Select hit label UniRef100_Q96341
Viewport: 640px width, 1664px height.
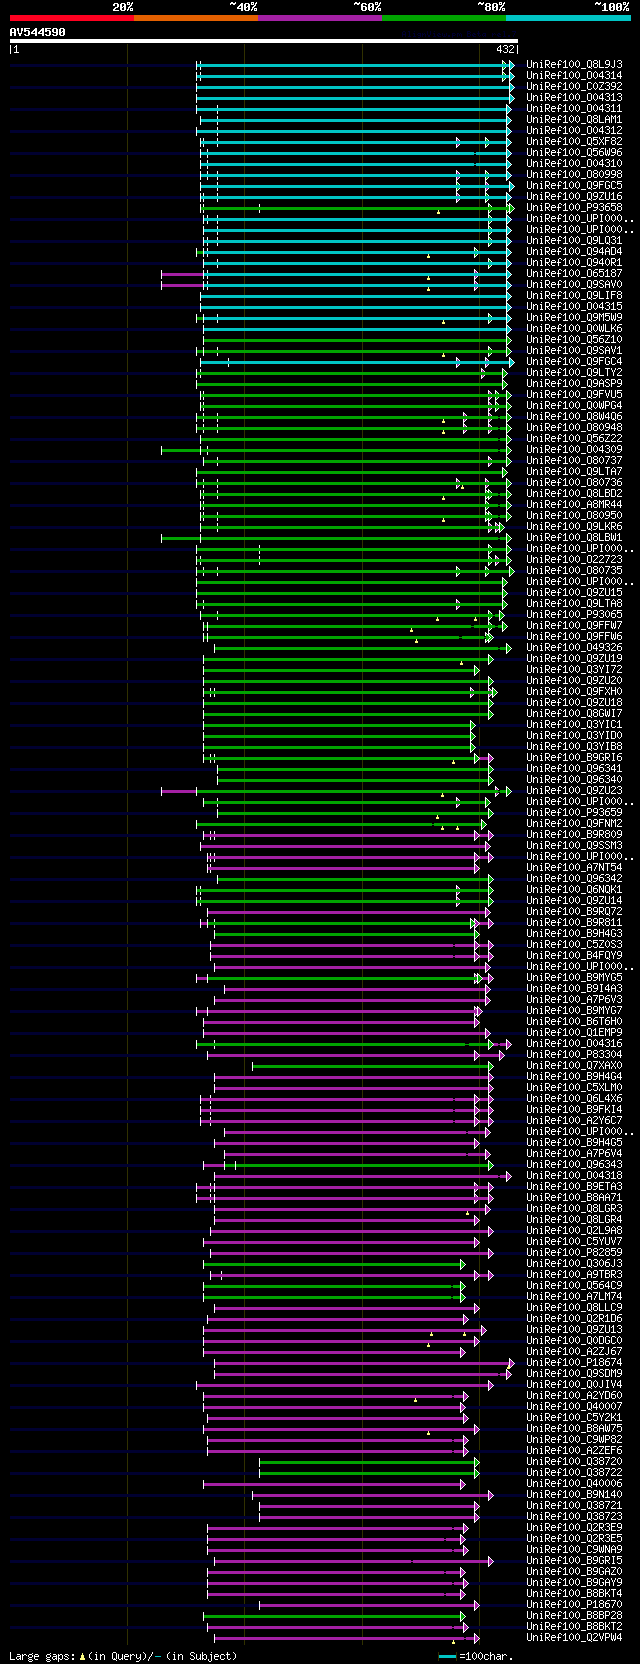pyautogui.click(x=574, y=768)
